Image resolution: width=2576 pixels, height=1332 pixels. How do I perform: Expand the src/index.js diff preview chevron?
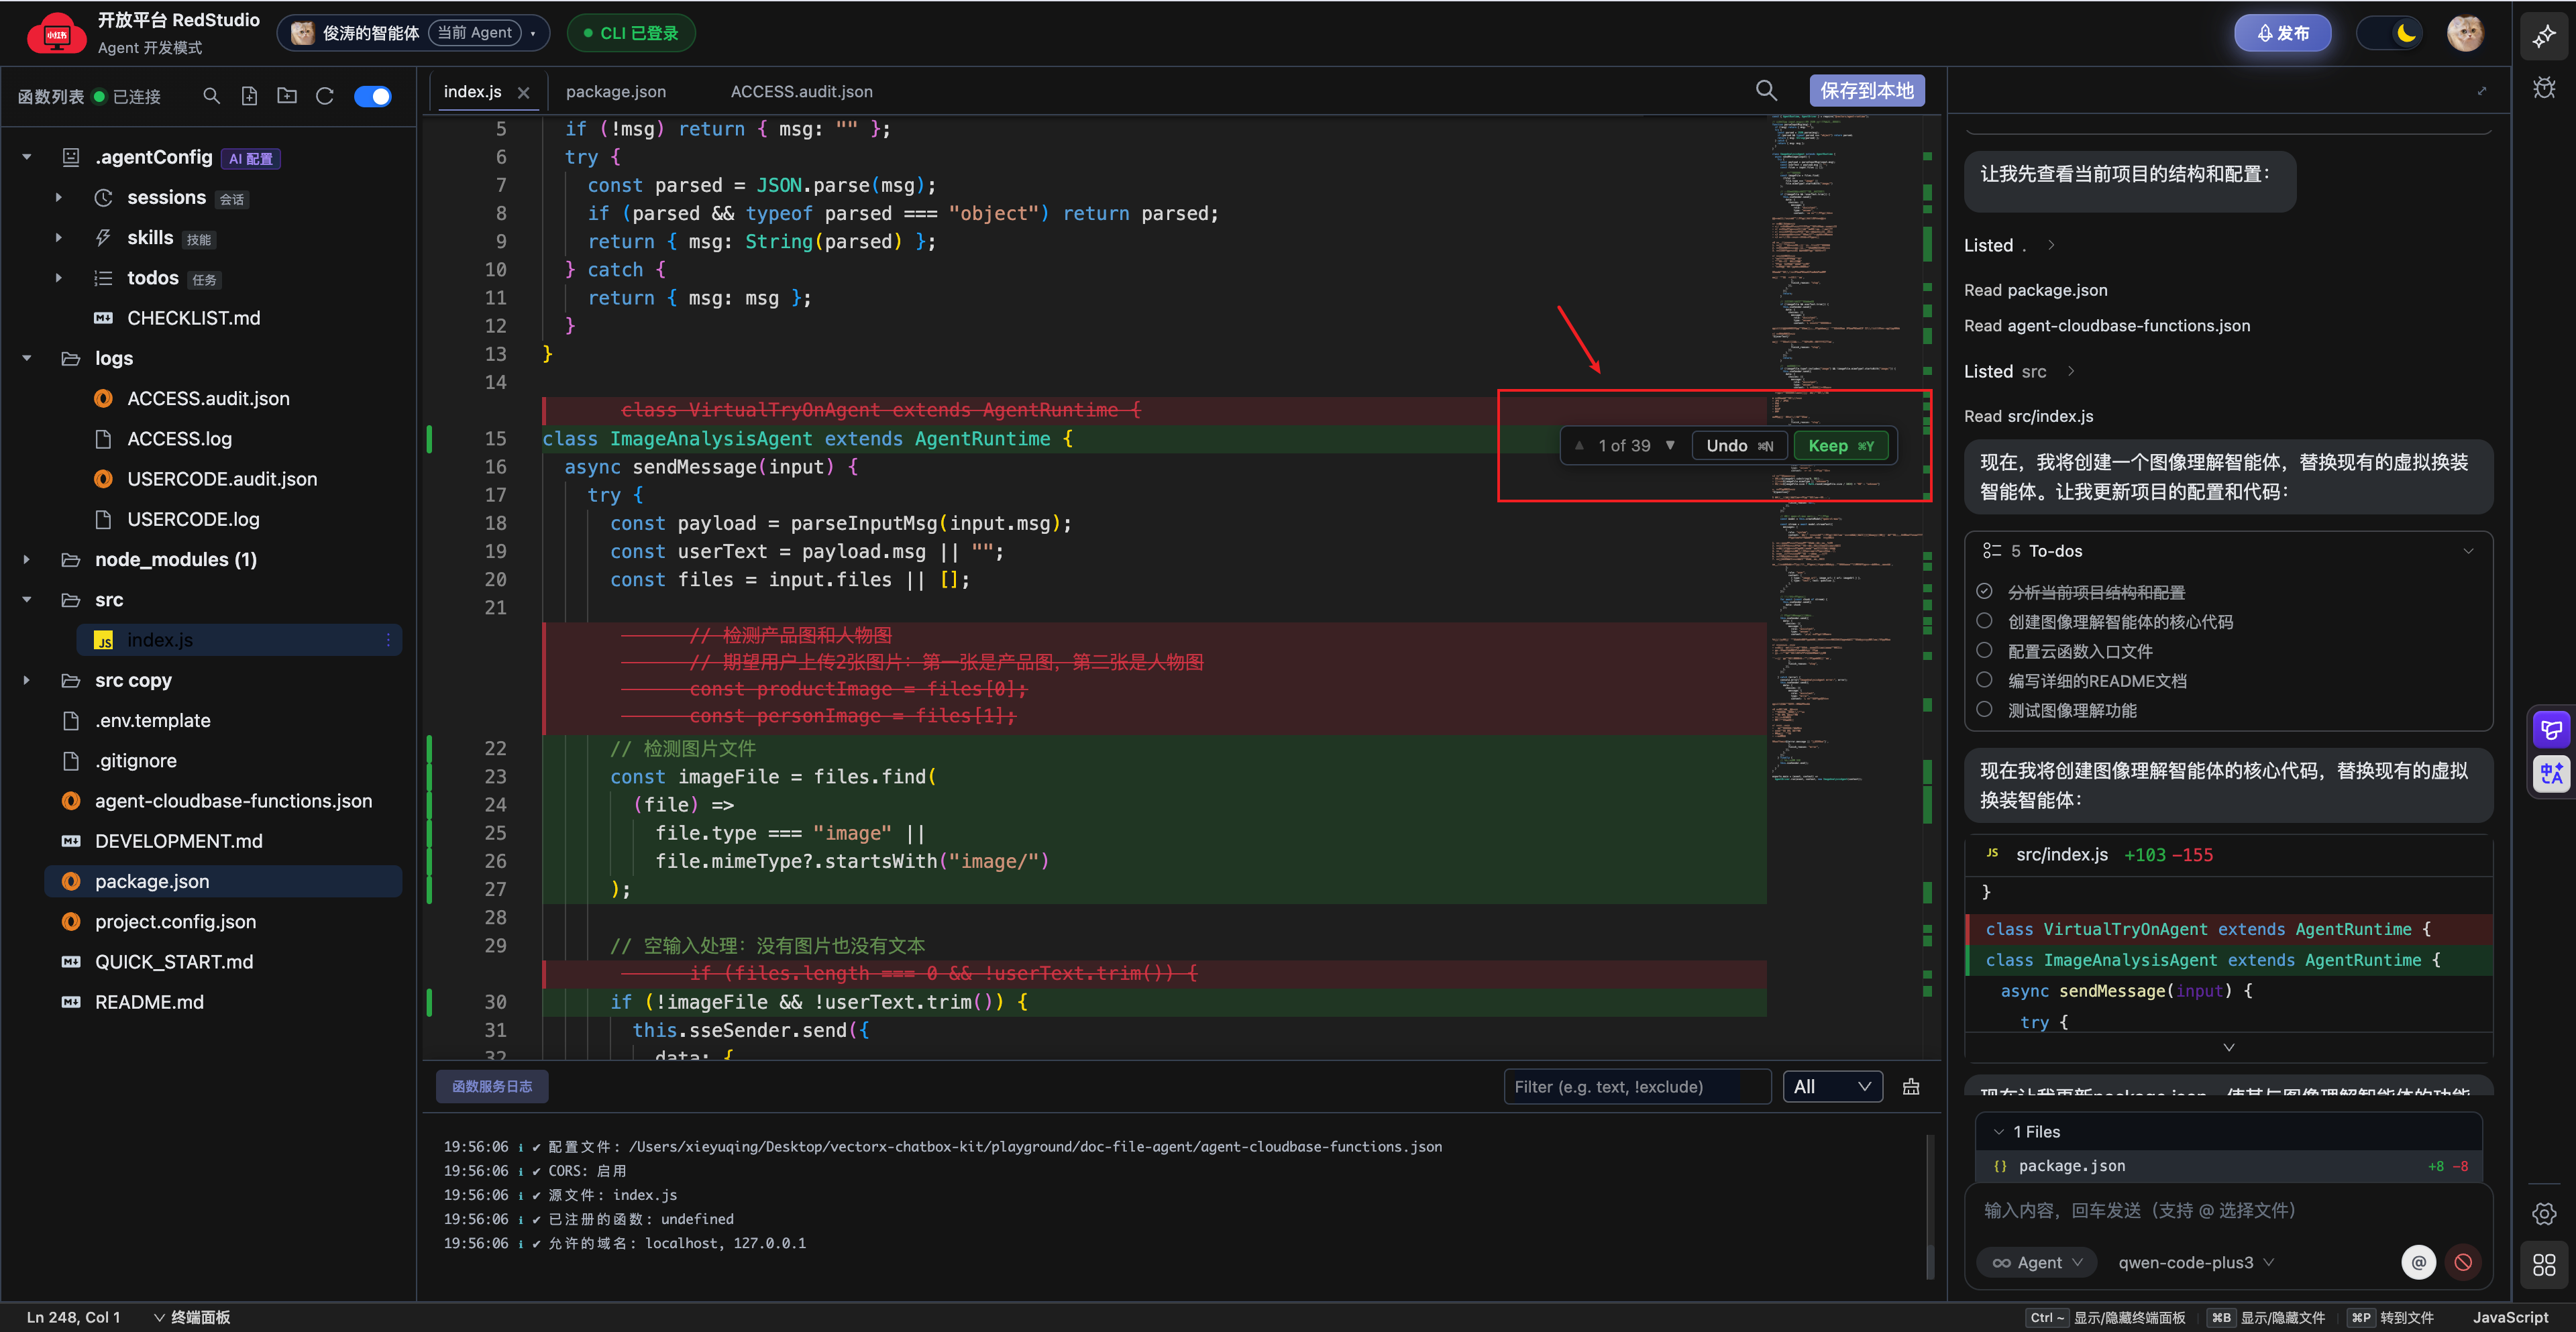point(2229,1047)
